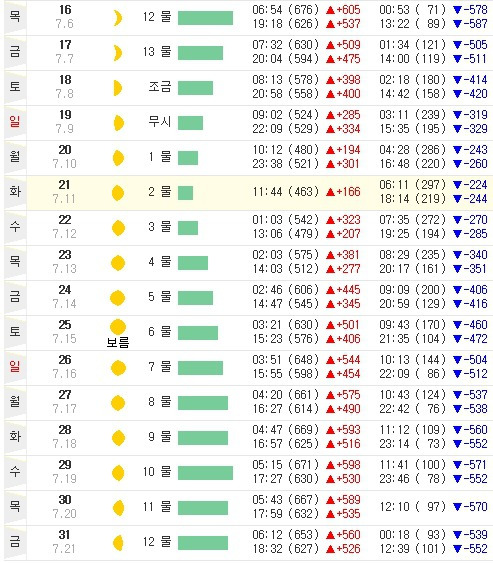
Task: Click the full moon icon labeled 보름
Action: pyautogui.click(x=118, y=327)
